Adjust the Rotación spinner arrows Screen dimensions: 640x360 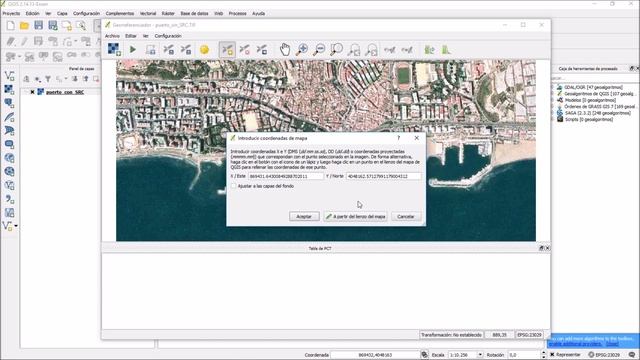click(543, 355)
